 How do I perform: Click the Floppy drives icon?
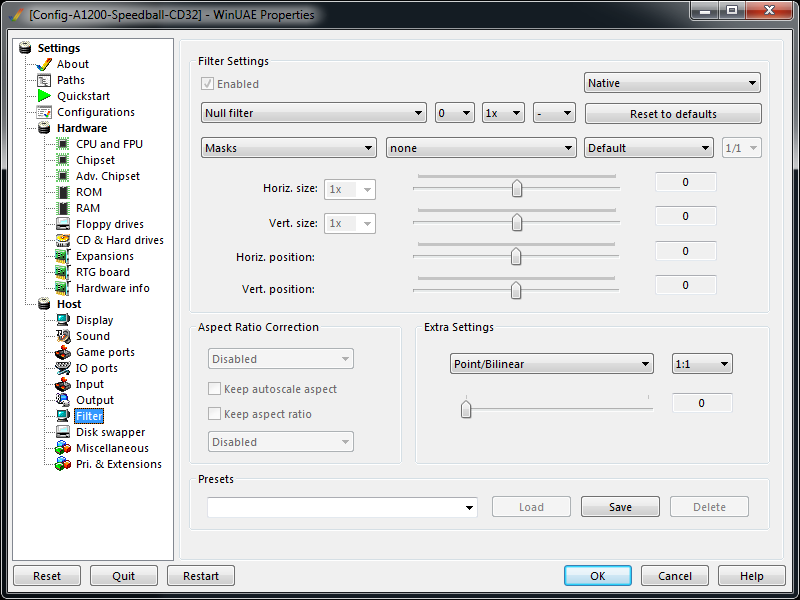63,224
